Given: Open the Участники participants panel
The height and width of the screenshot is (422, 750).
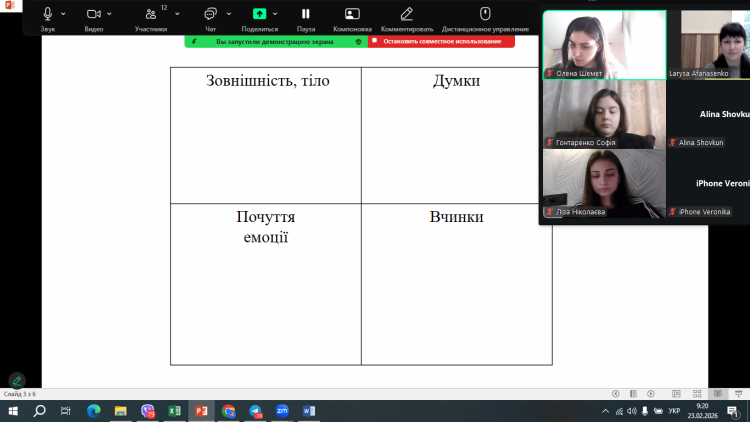Looking at the screenshot, I should click(x=151, y=14).
